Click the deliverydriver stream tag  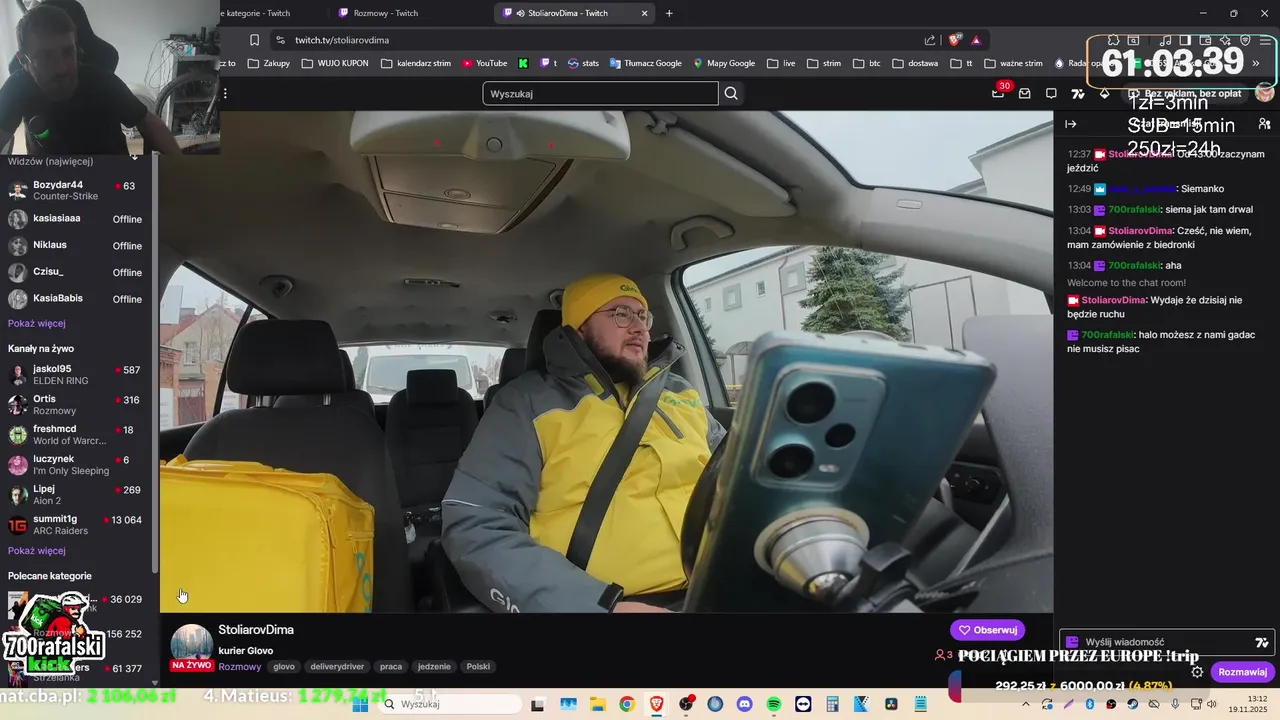pos(337,666)
